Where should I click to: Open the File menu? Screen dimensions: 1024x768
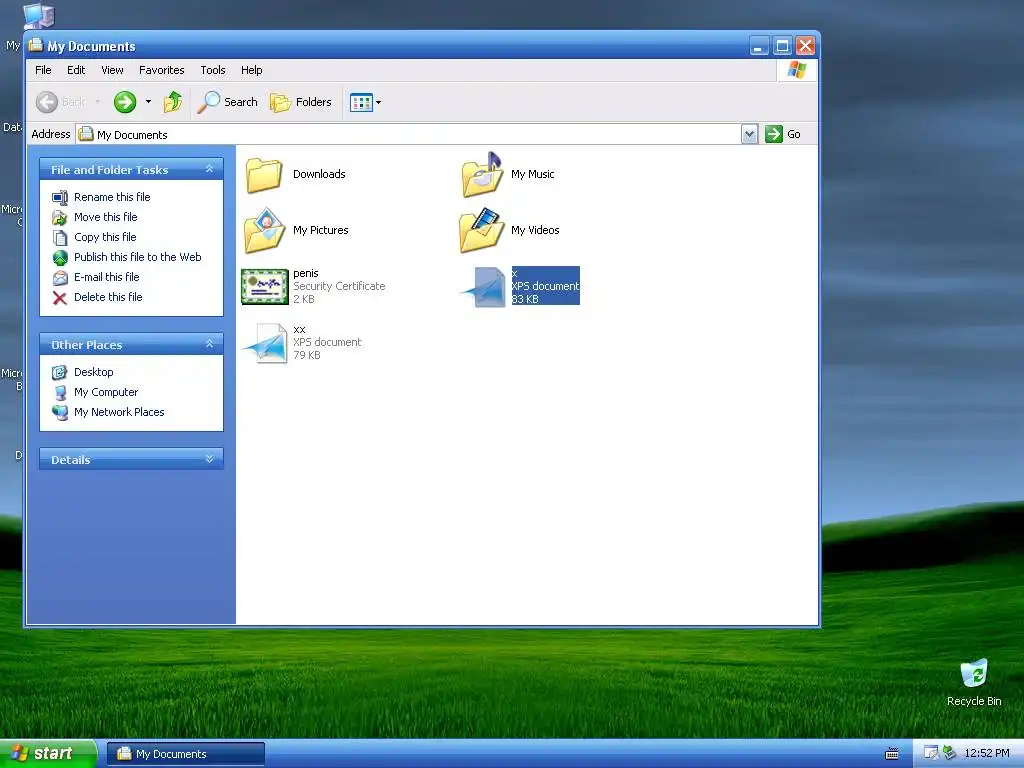(43, 70)
